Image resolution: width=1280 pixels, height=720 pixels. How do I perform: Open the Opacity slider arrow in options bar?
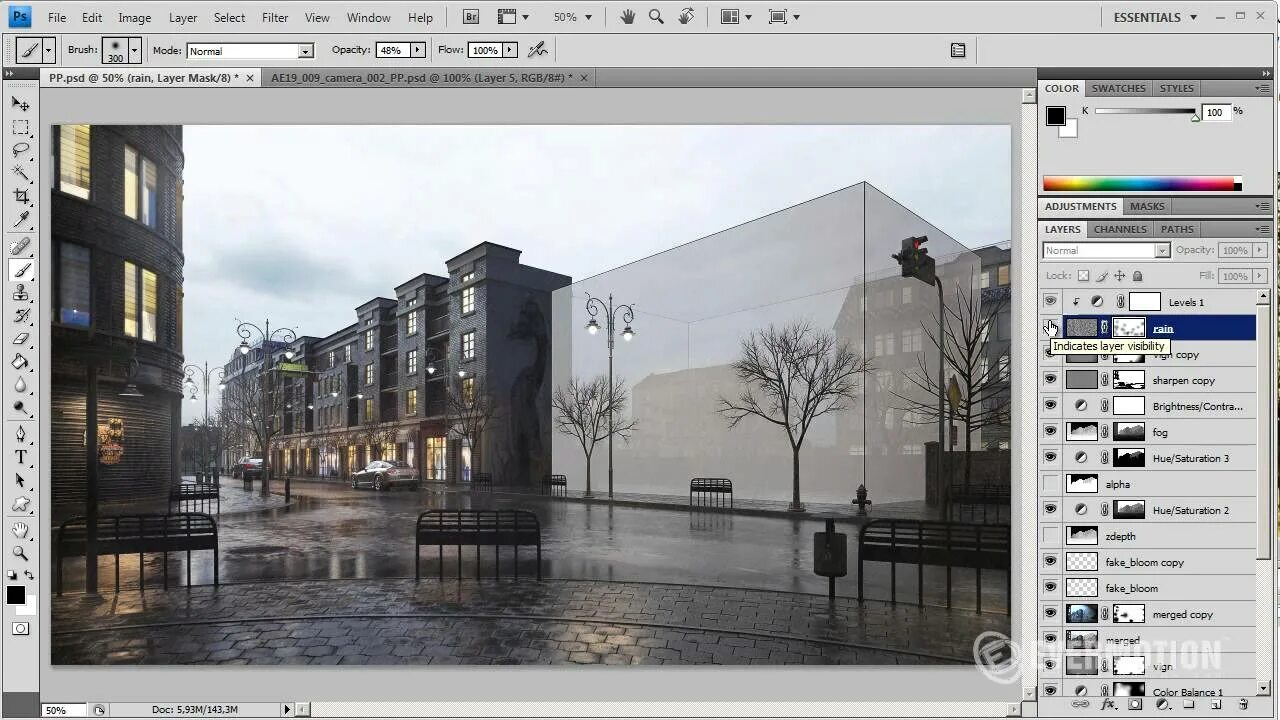click(417, 50)
